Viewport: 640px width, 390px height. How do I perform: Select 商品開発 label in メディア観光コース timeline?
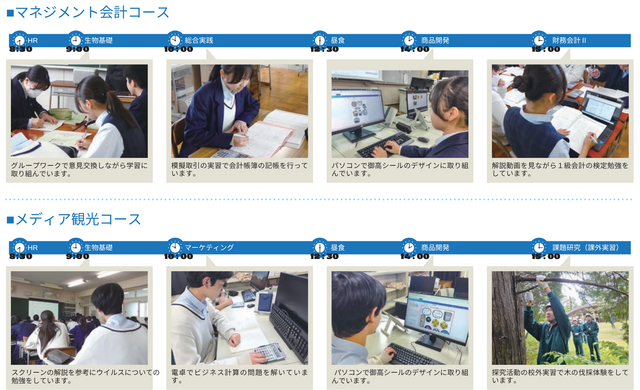[x=435, y=248]
